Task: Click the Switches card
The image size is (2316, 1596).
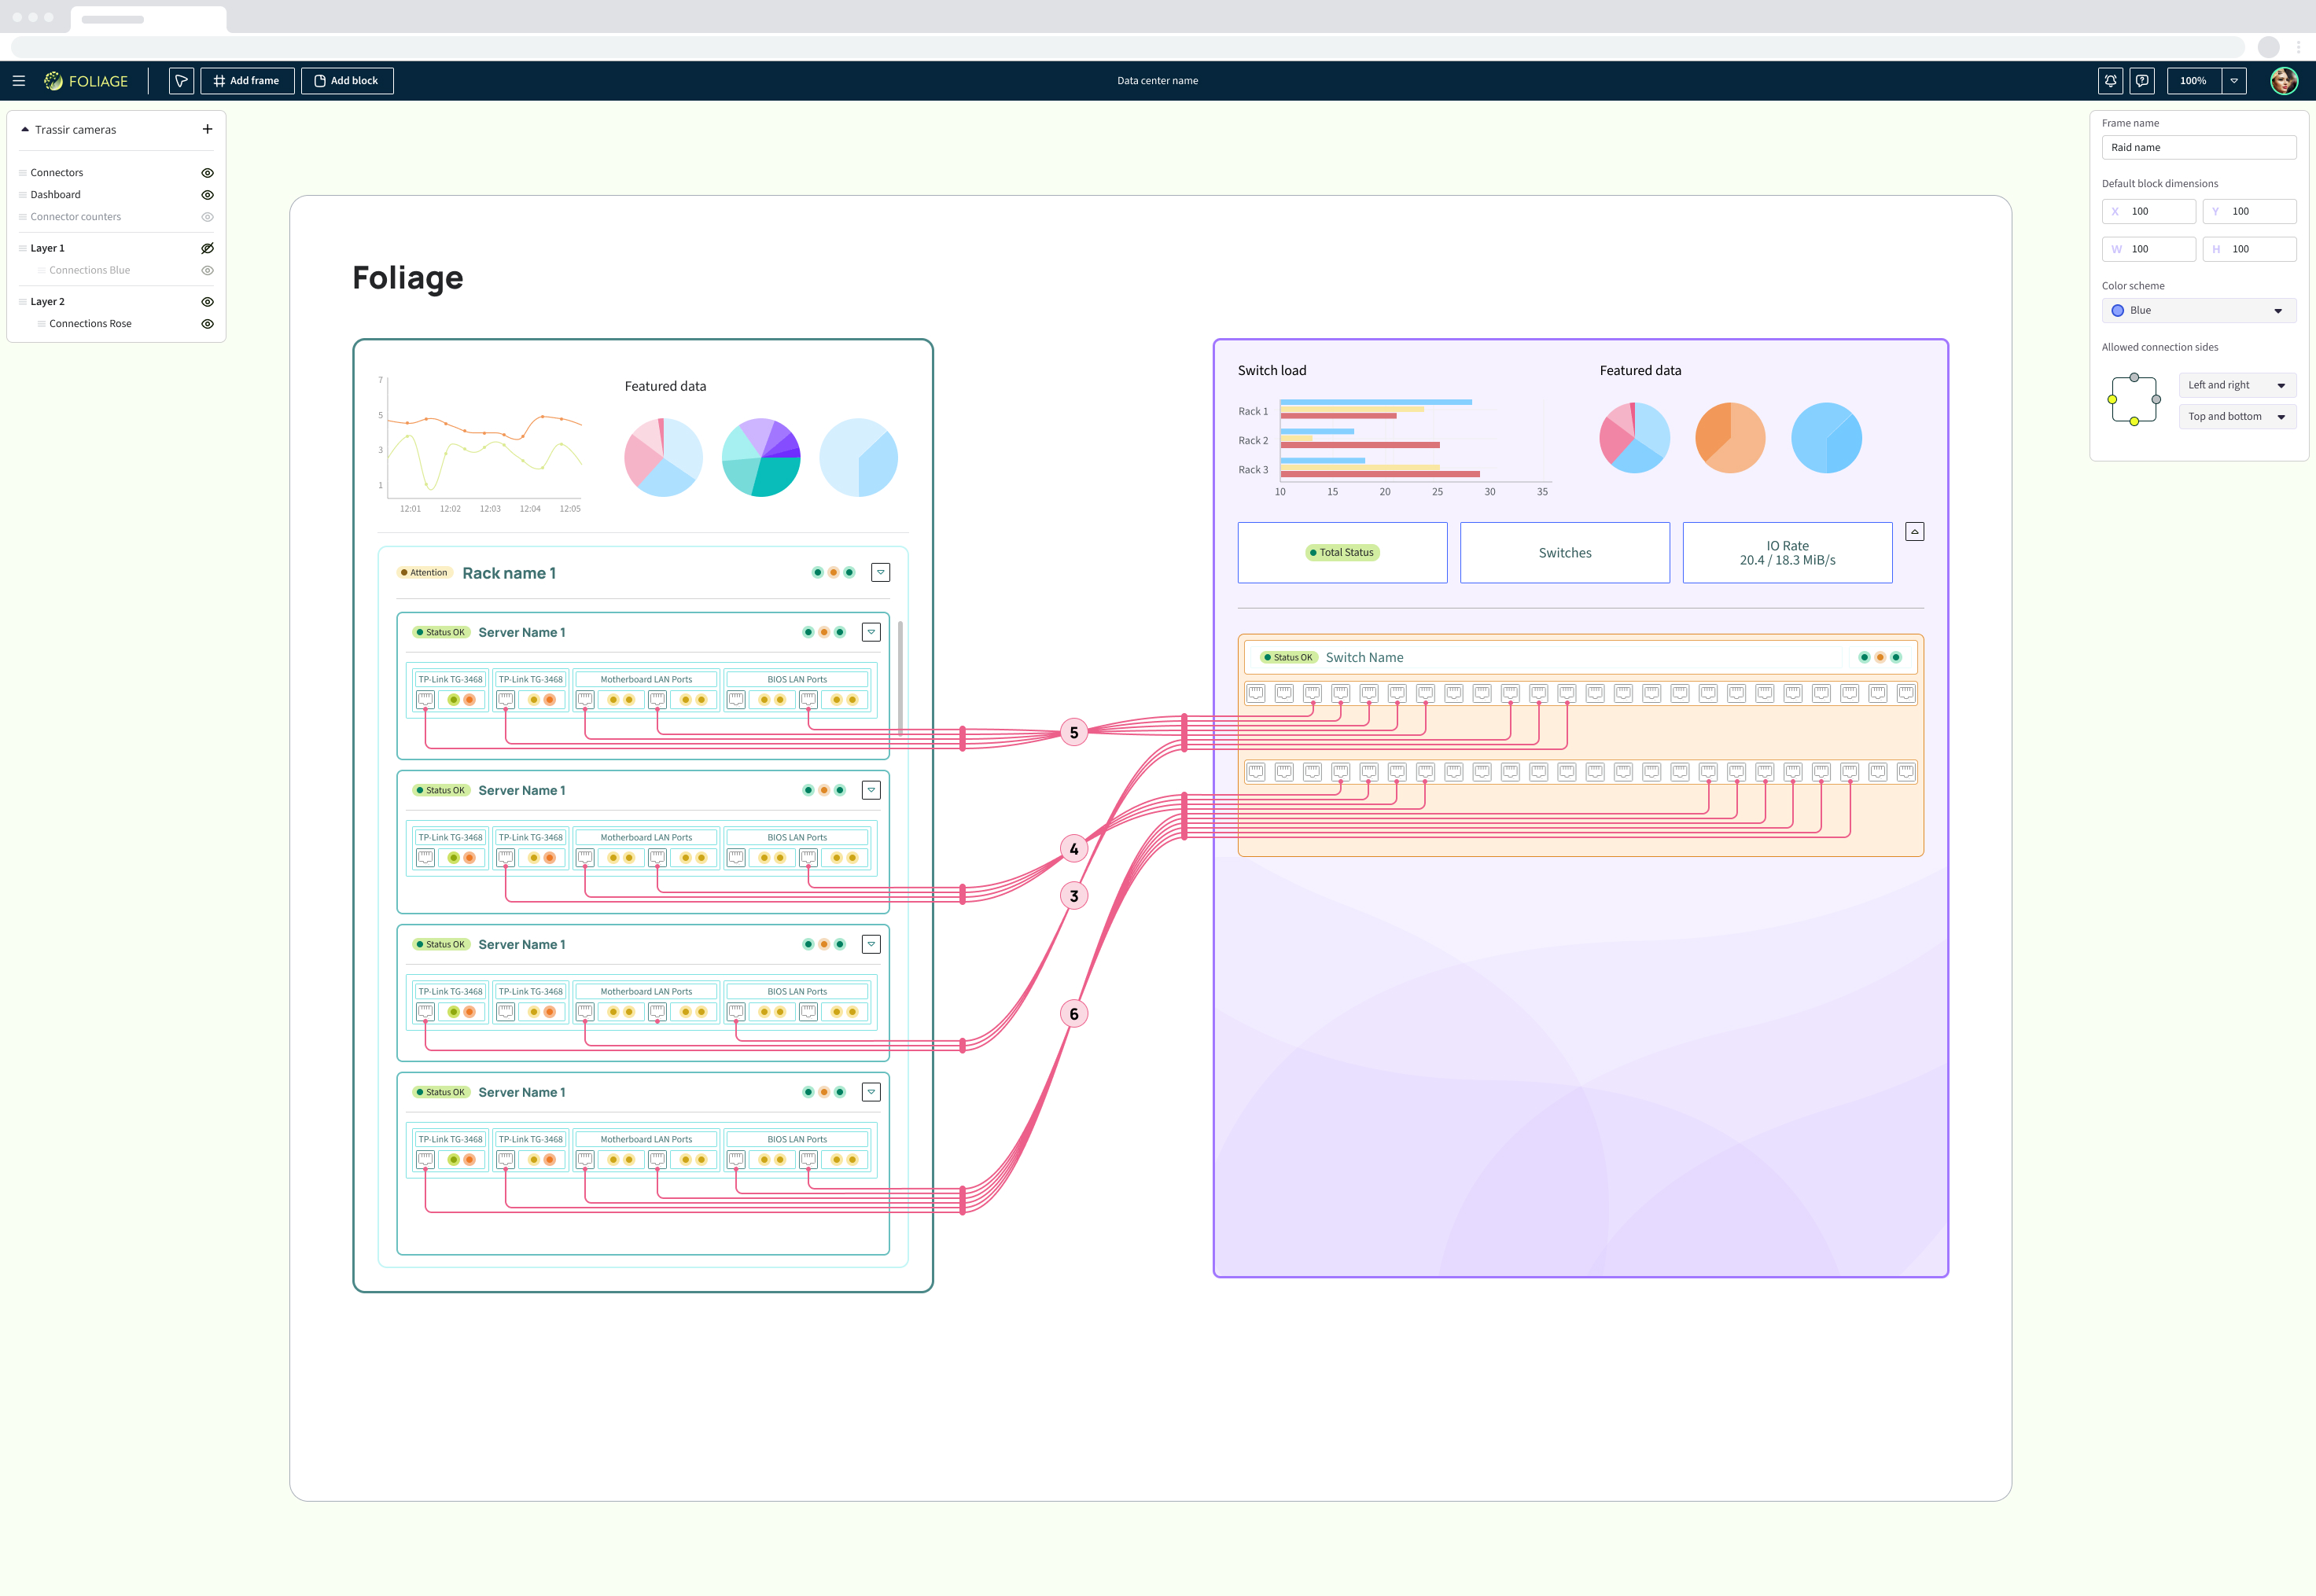Action: [x=1564, y=553]
